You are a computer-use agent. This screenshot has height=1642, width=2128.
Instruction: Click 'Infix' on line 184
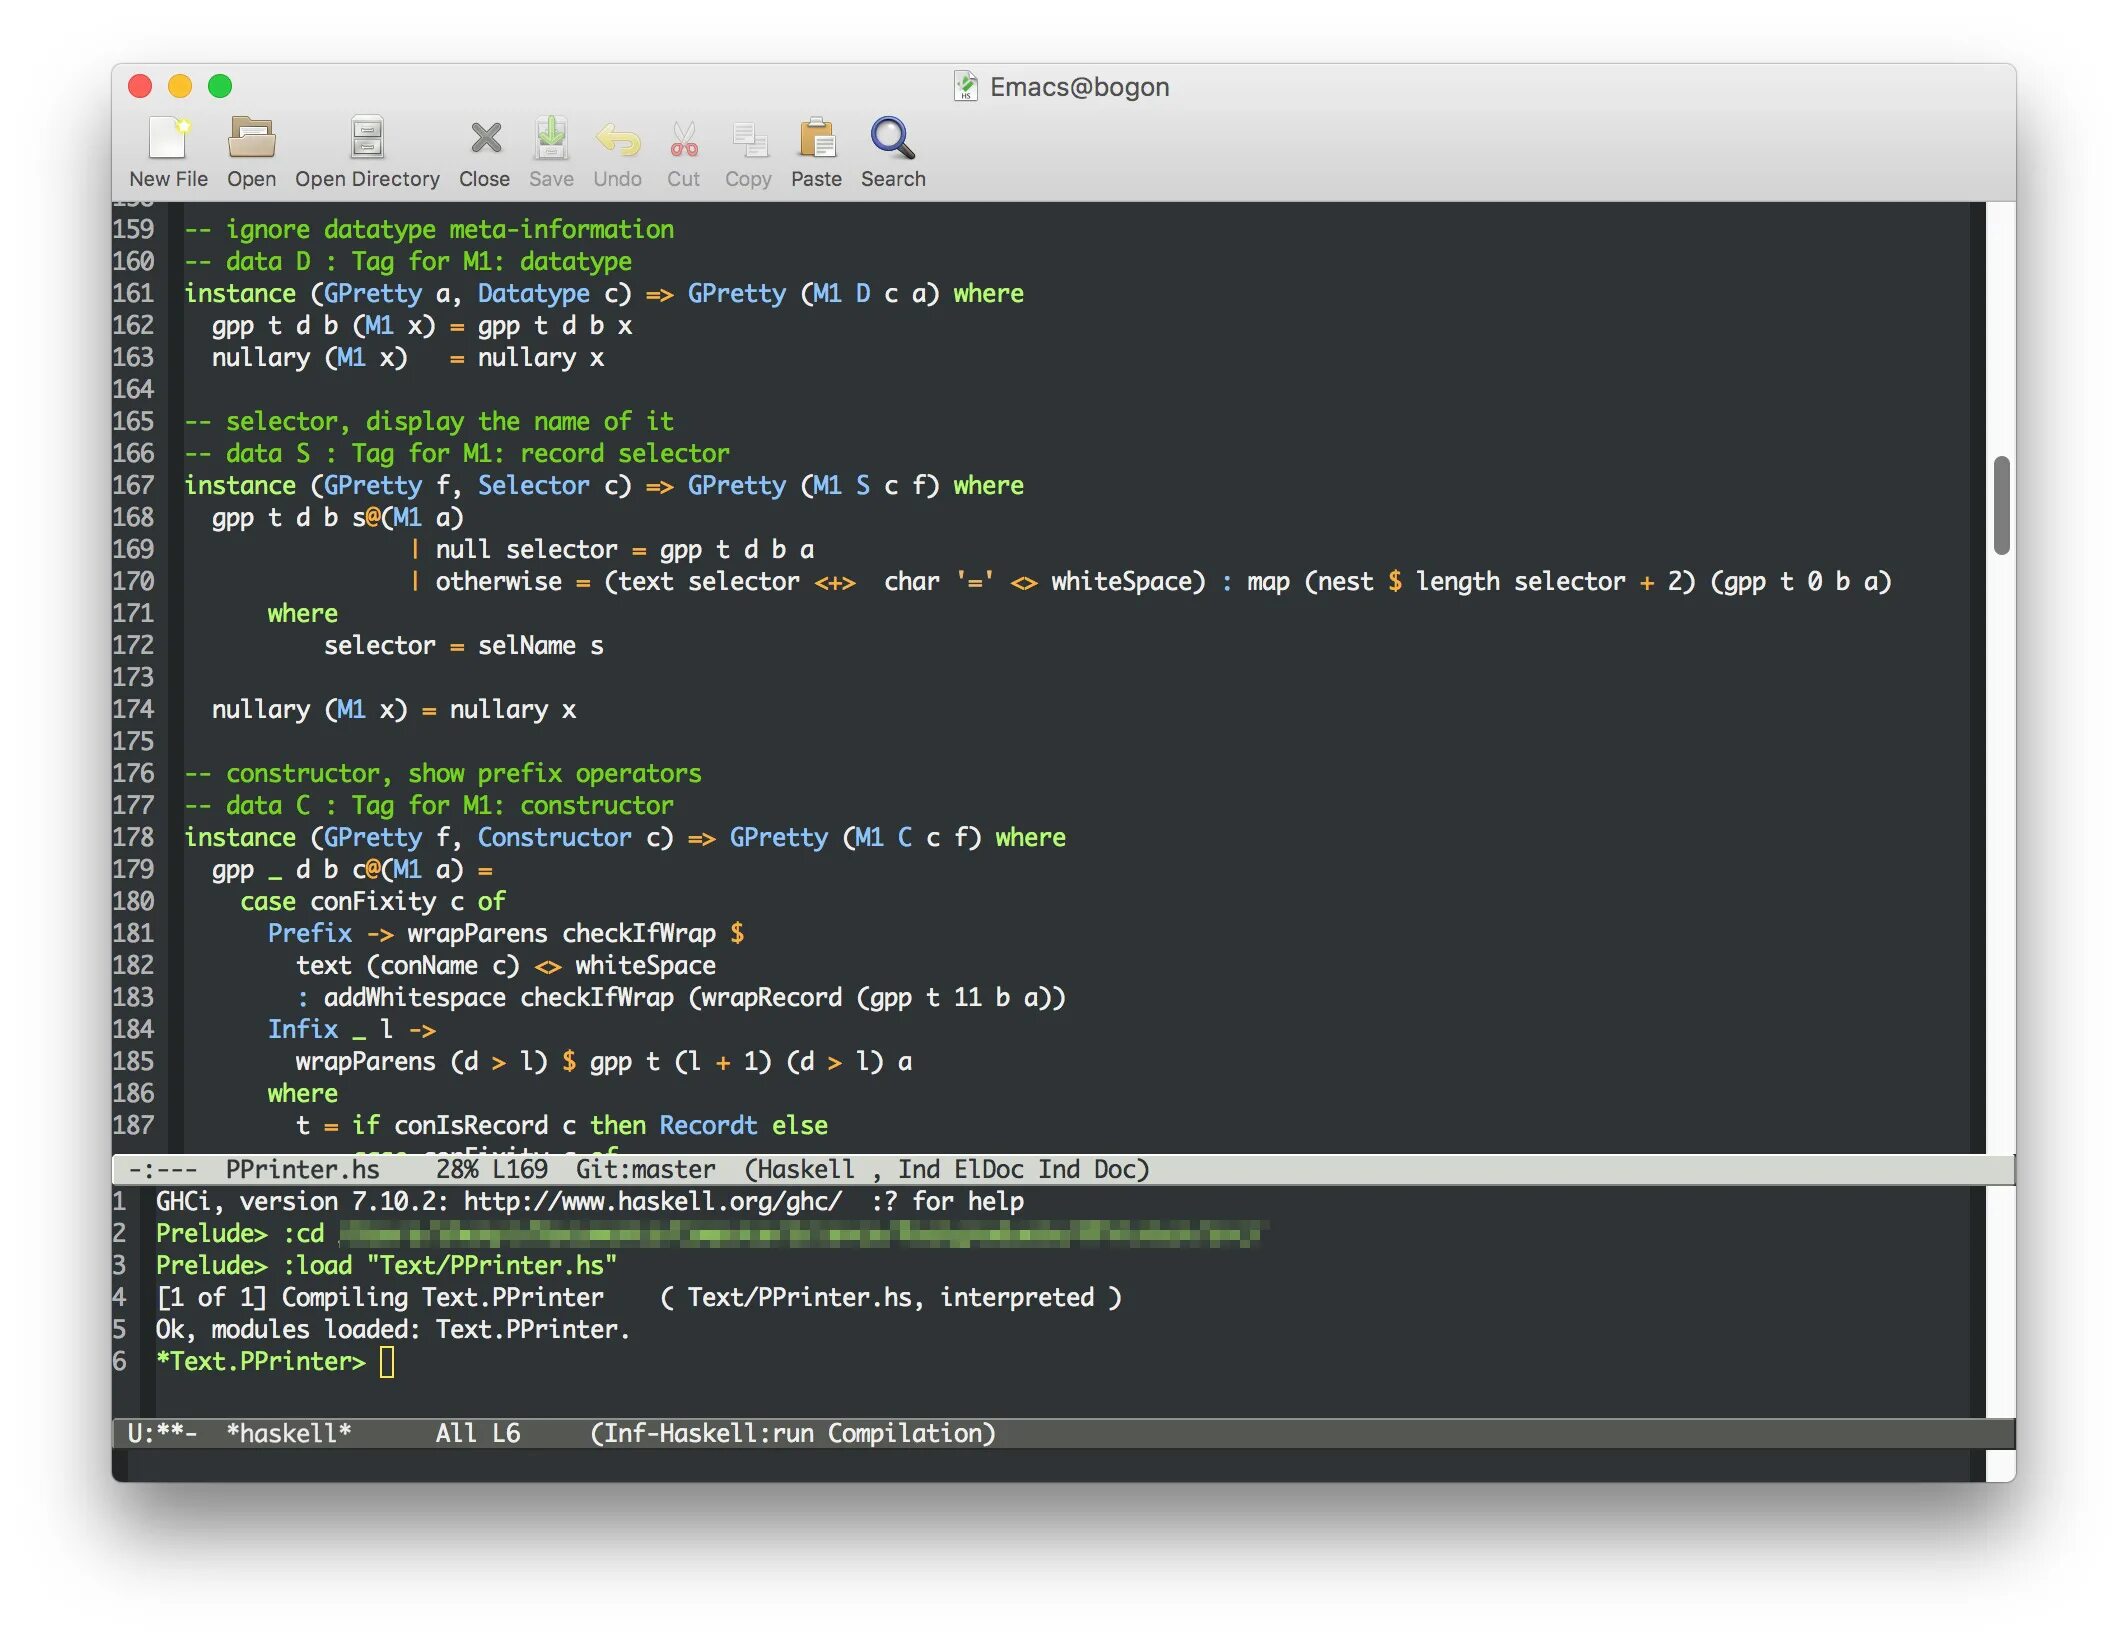point(302,1029)
